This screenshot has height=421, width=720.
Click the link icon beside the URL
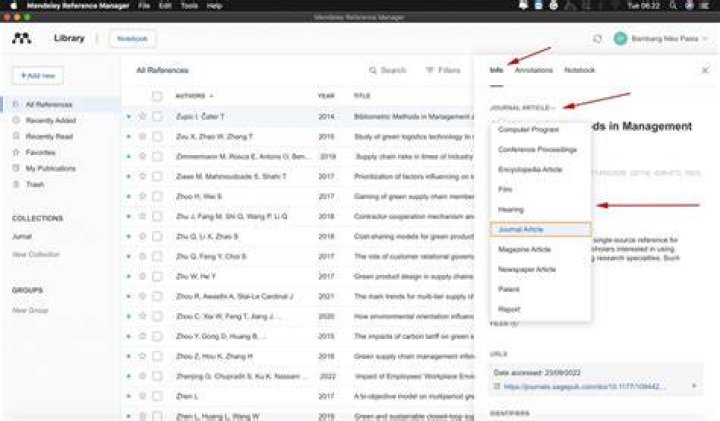tap(496, 387)
